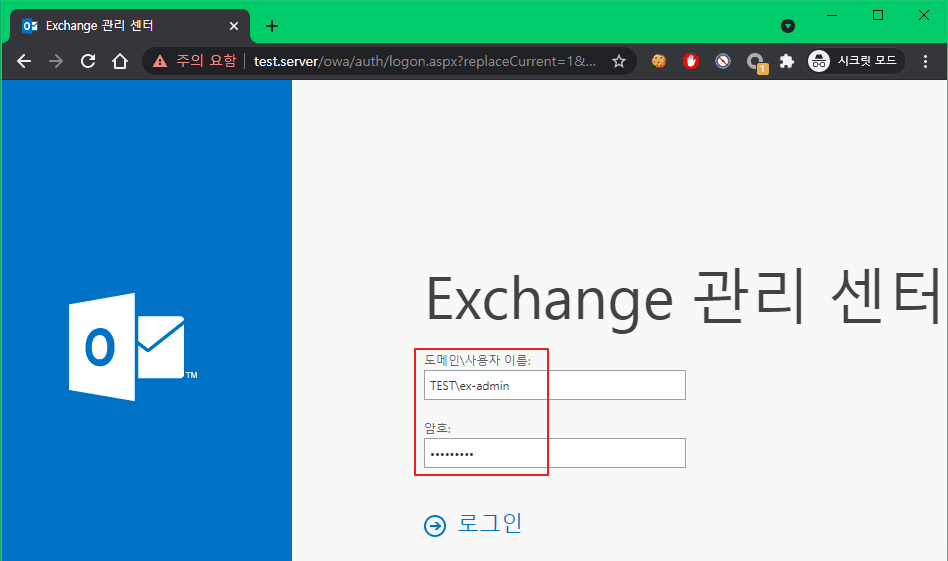This screenshot has width=948, height=561.
Task: Close the Exchange 관리 센터 tab
Action: (234, 26)
